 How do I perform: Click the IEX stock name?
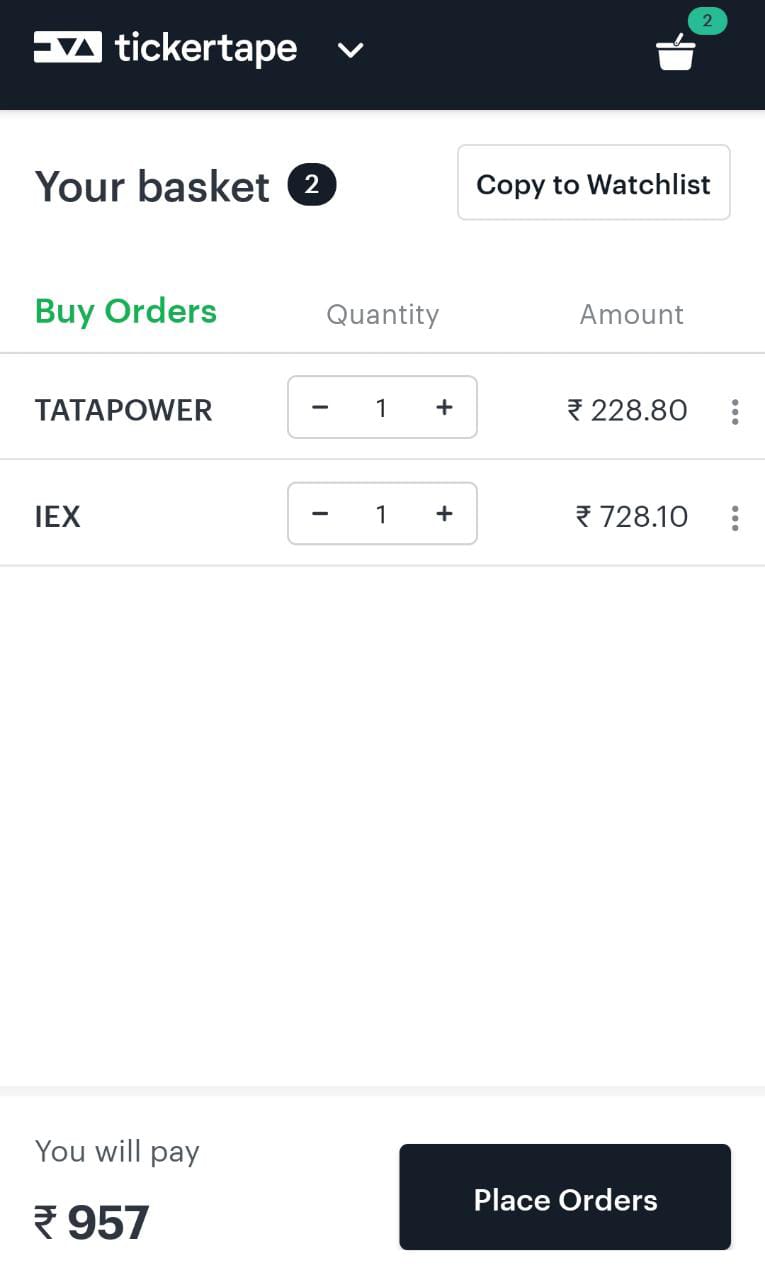[58, 517]
